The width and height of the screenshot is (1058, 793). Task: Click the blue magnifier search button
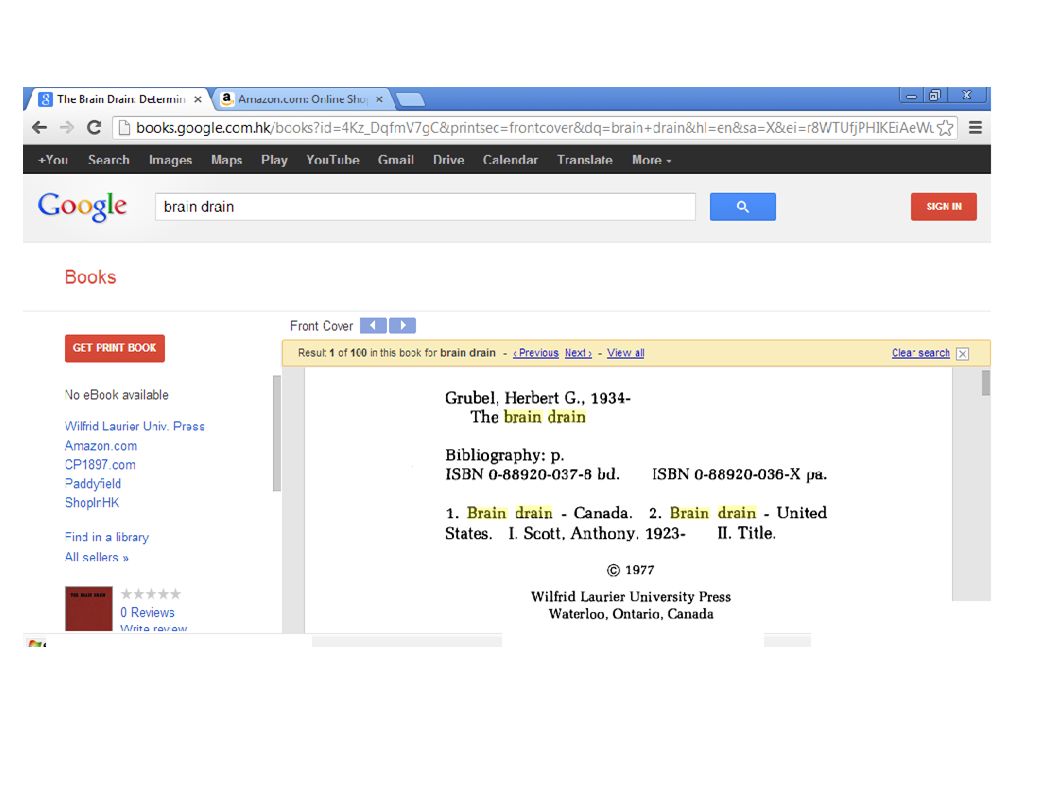tap(742, 207)
